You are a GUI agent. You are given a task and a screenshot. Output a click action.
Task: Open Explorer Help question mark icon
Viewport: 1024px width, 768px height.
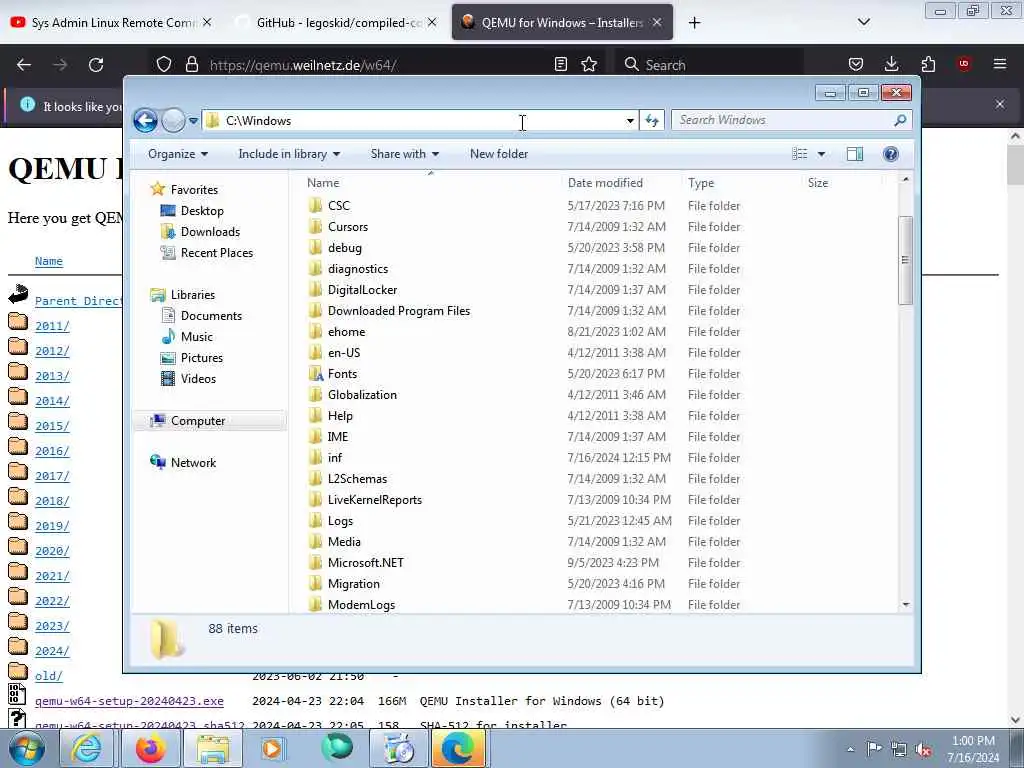(891, 153)
